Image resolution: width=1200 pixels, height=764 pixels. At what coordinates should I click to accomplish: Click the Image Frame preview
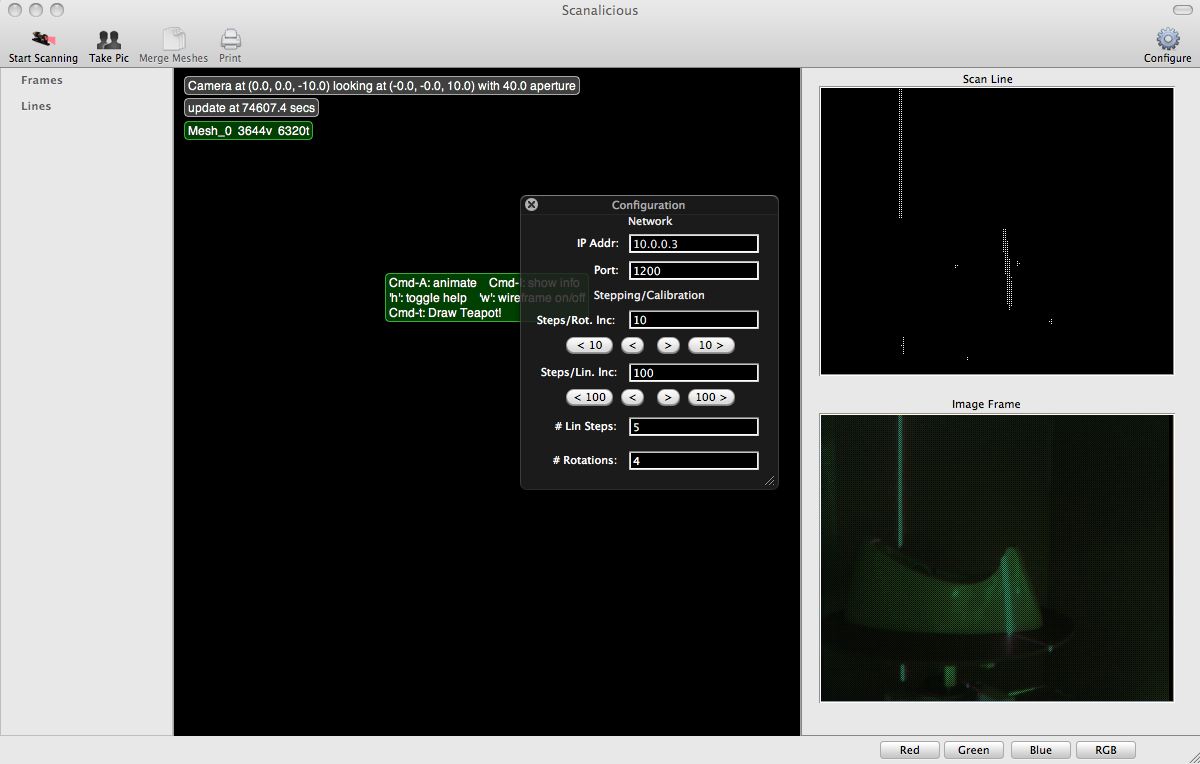996,557
